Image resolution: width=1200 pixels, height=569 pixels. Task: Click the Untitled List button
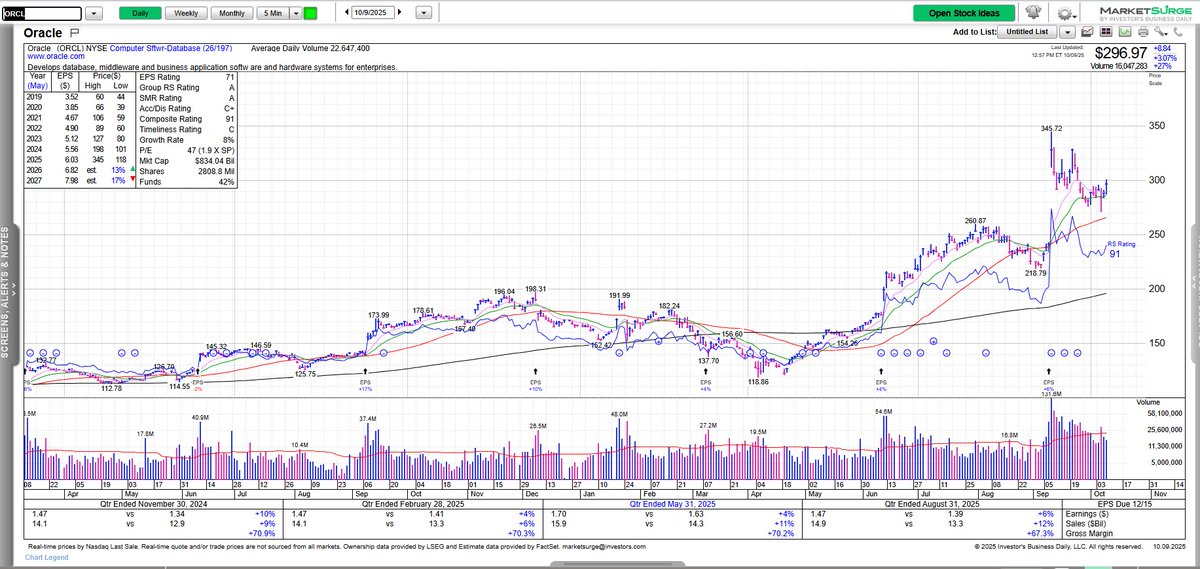click(1027, 32)
